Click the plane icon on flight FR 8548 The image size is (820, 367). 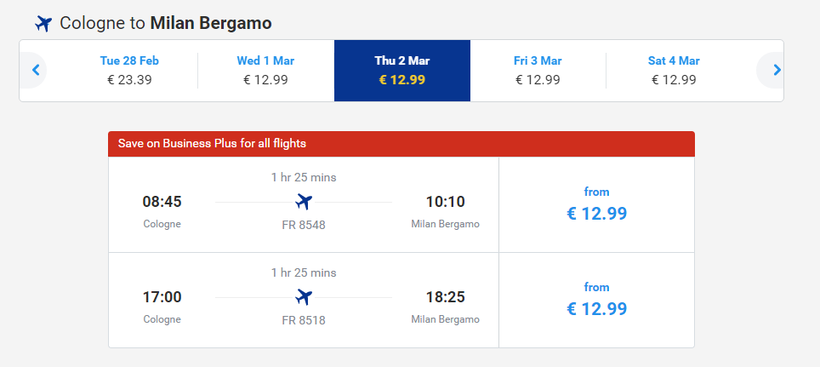click(303, 201)
